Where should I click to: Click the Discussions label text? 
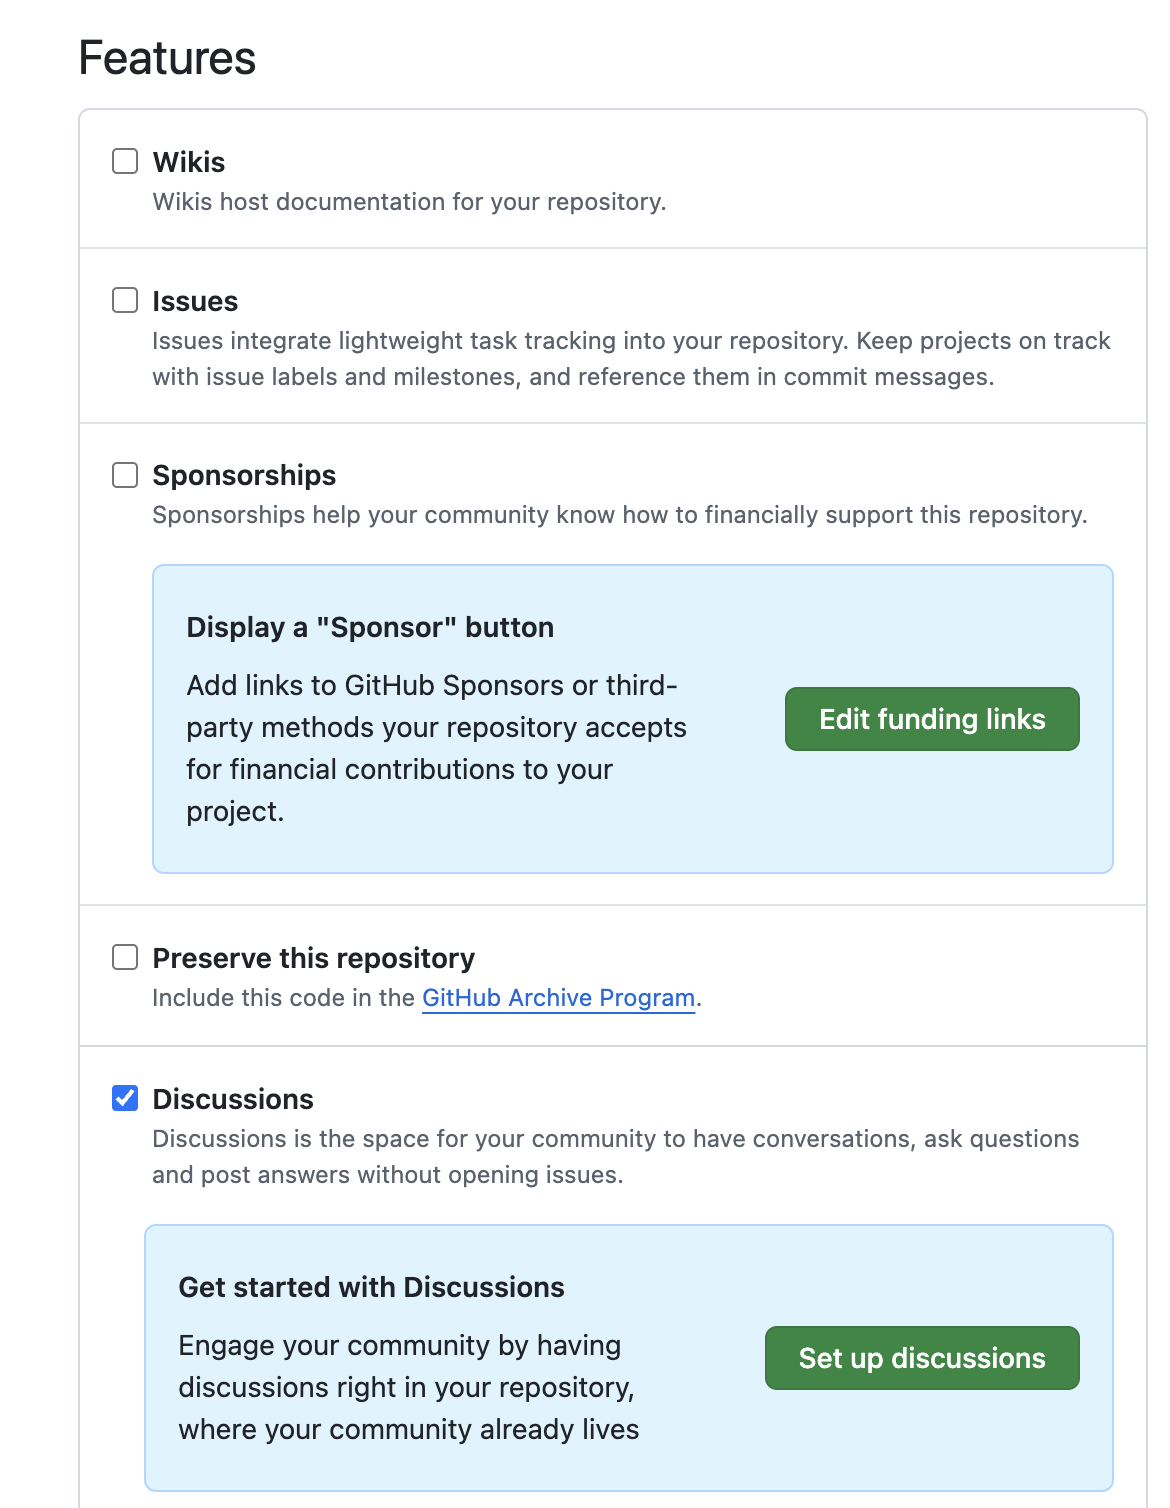233,1099
